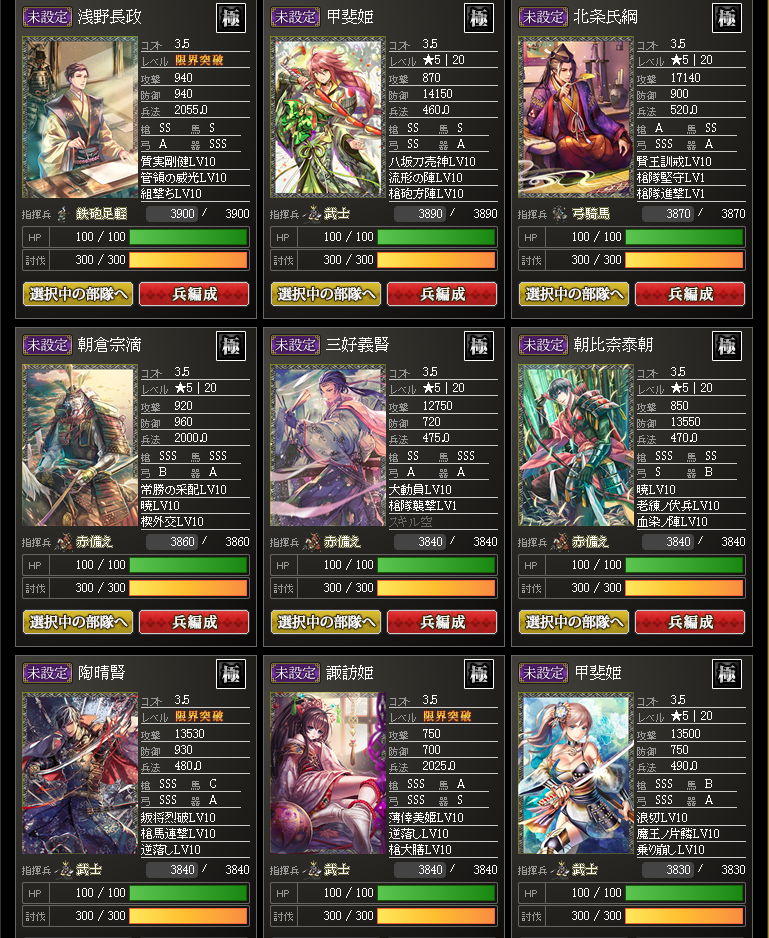
Task: Click the 弓騎馬 troop icon for 北条氏綱
Action: click(559, 214)
